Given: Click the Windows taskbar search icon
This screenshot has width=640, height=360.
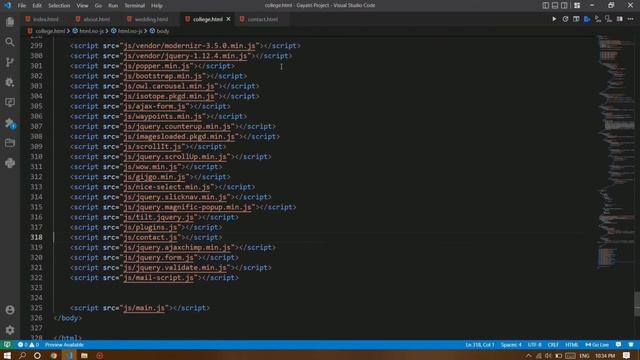Looking at the screenshot, I should tap(22, 356).
